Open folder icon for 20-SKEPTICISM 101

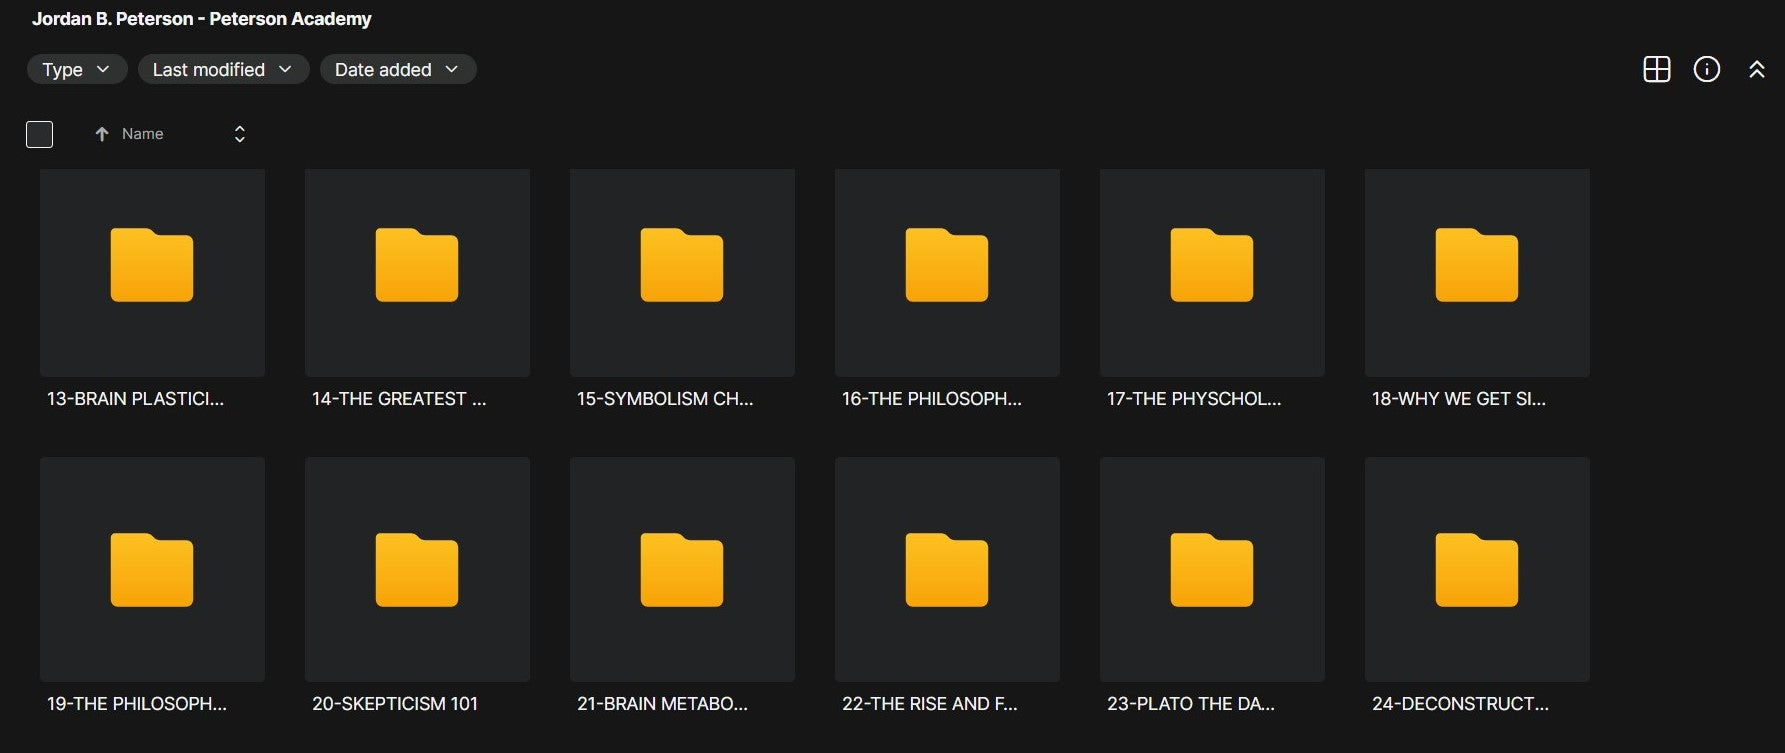coord(417,570)
